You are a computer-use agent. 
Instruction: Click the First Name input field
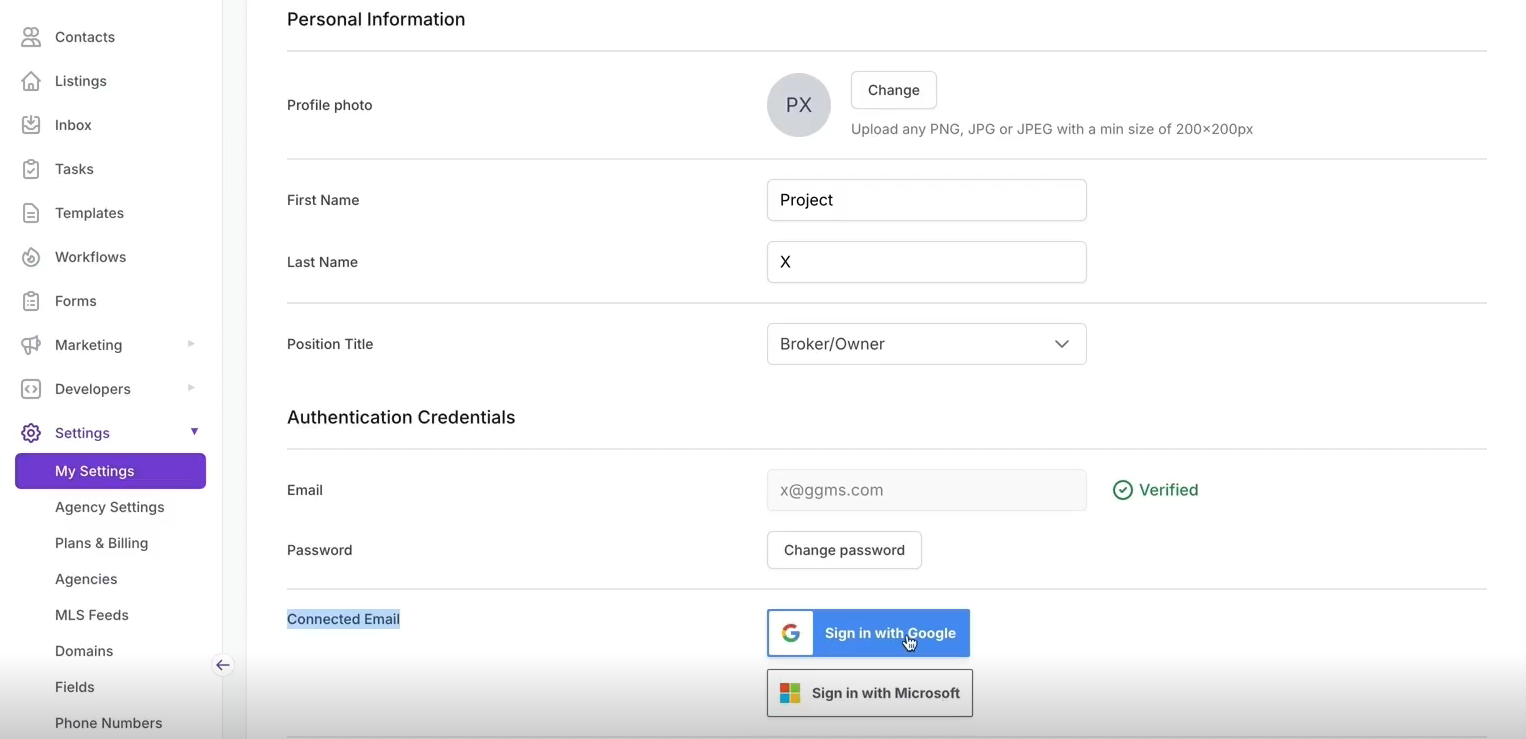coord(926,200)
